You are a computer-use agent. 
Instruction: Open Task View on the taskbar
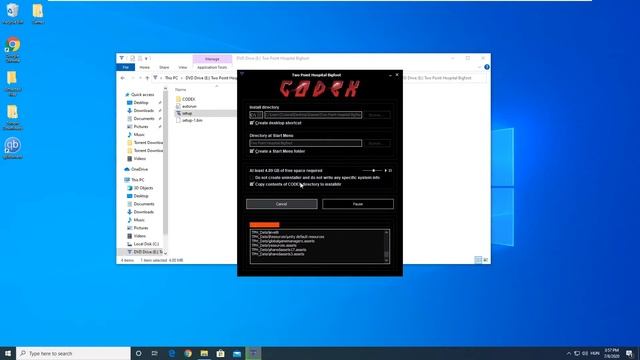click(x=155, y=353)
